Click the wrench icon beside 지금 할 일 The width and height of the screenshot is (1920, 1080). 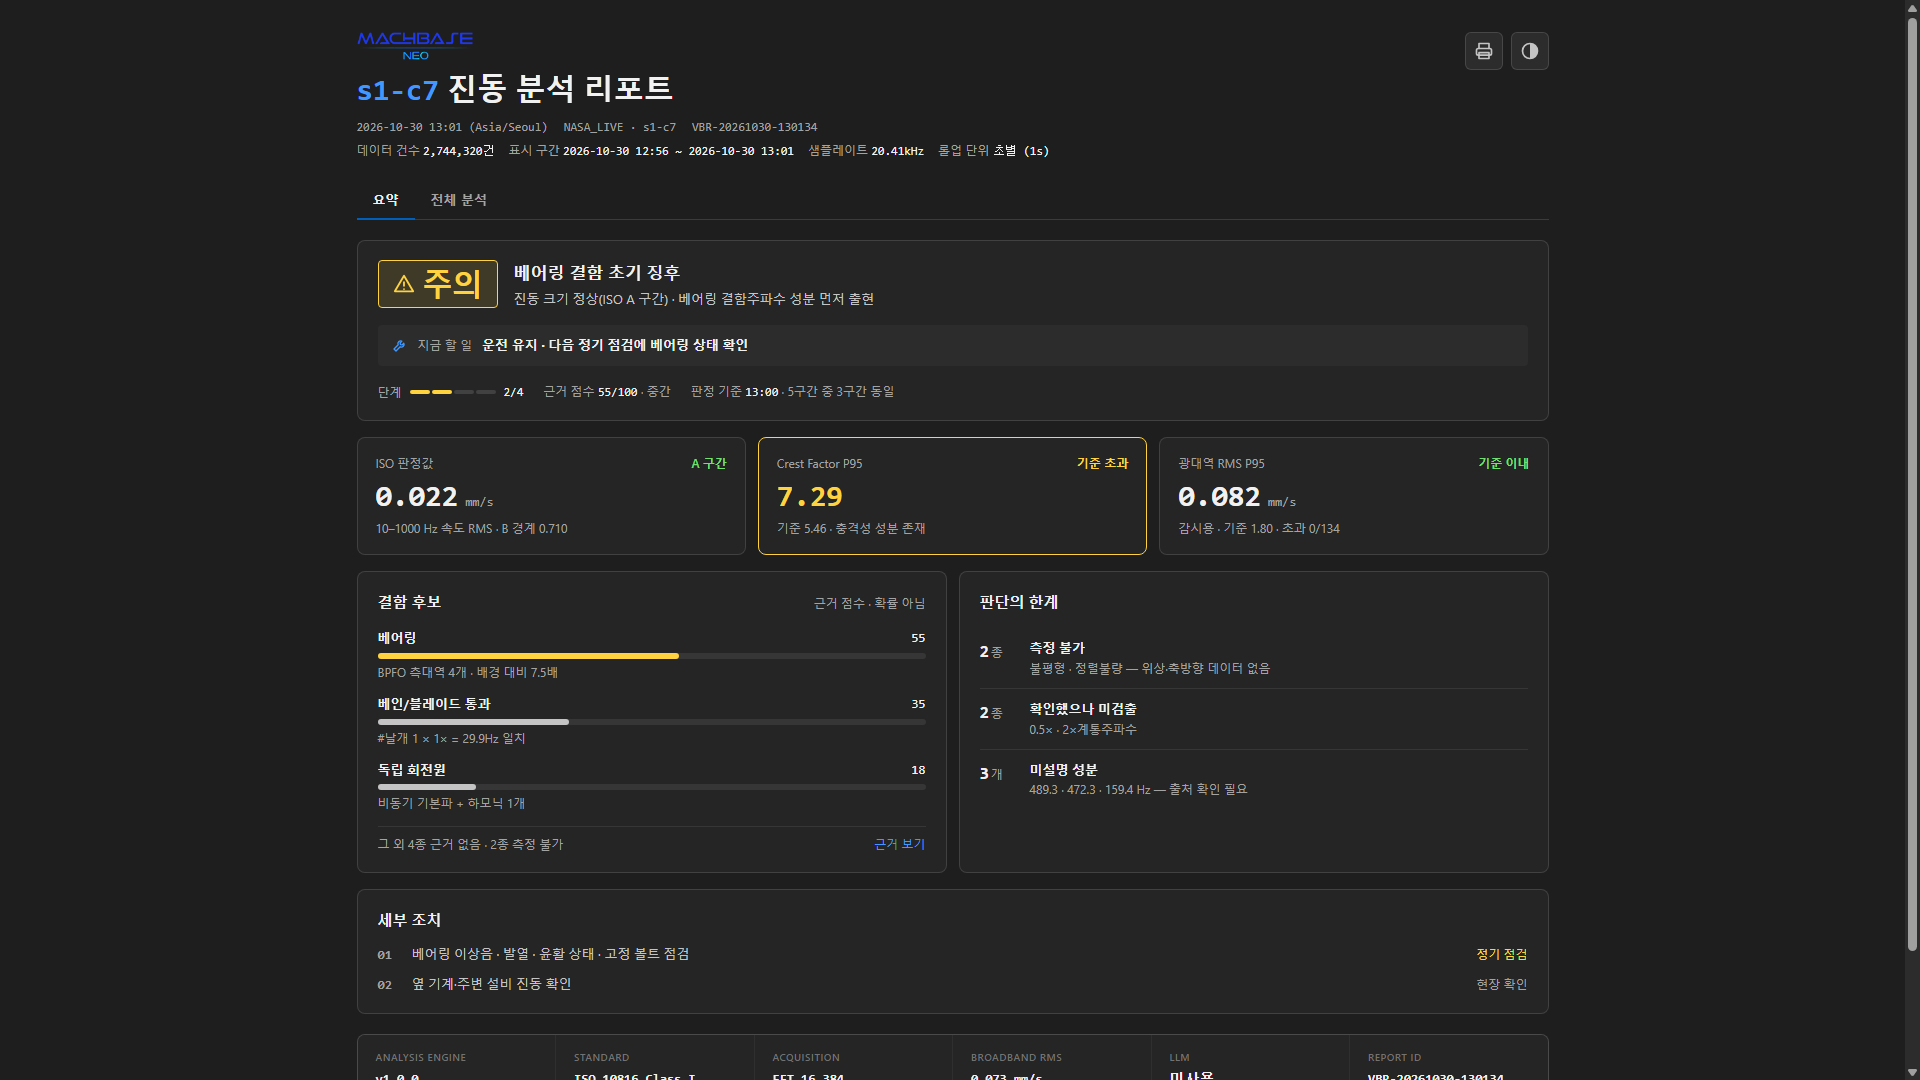pyautogui.click(x=399, y=345)
